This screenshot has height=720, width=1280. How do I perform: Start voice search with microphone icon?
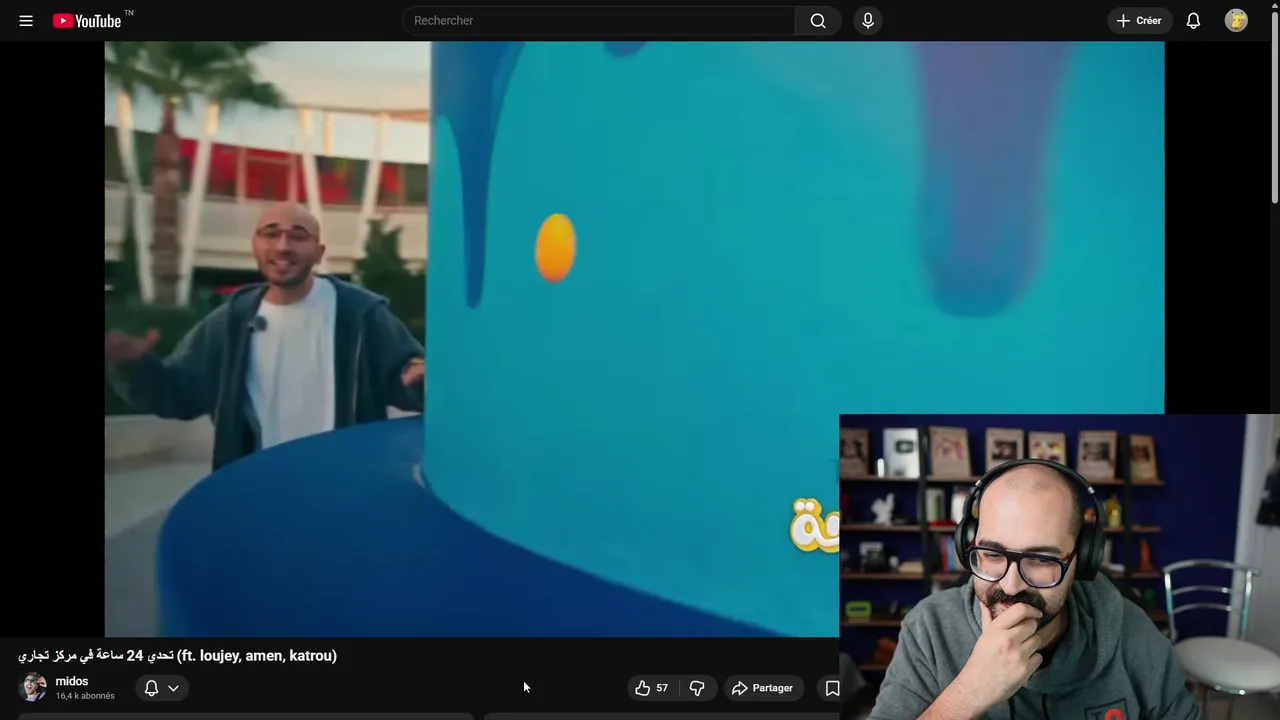point(868,20)
